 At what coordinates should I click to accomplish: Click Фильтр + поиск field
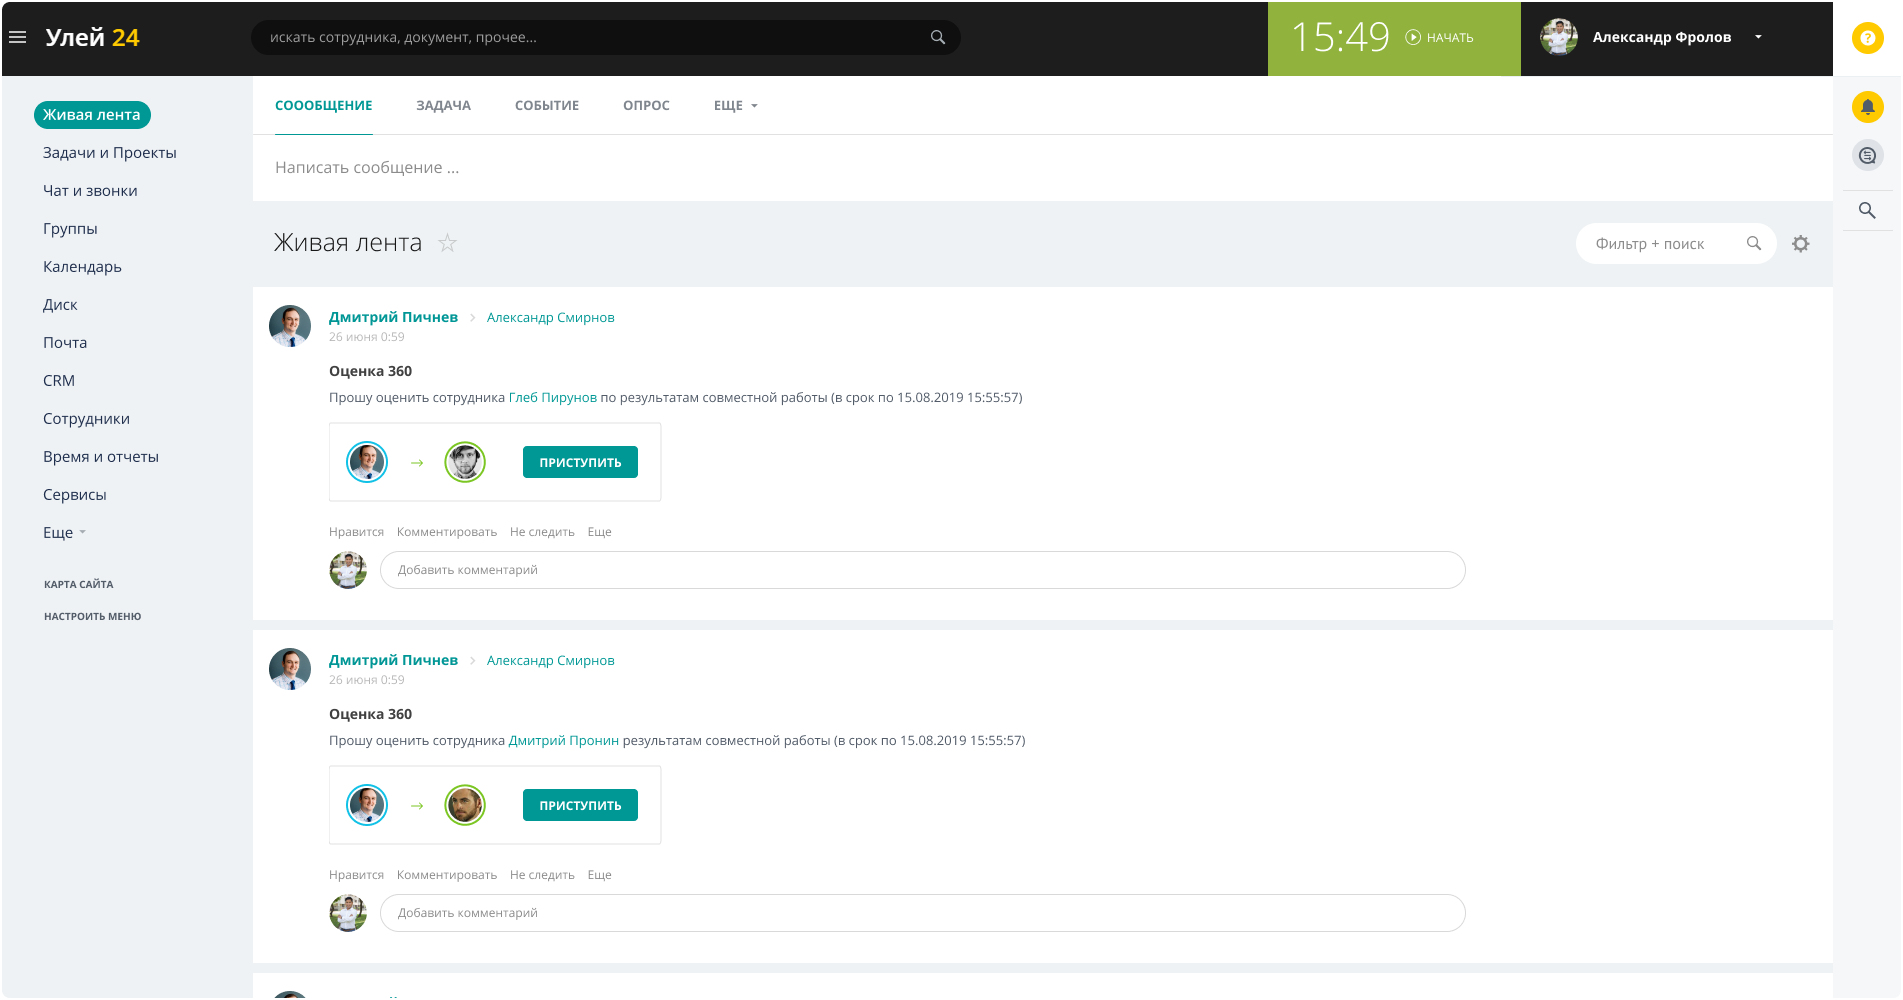(x=1676, y=244)
